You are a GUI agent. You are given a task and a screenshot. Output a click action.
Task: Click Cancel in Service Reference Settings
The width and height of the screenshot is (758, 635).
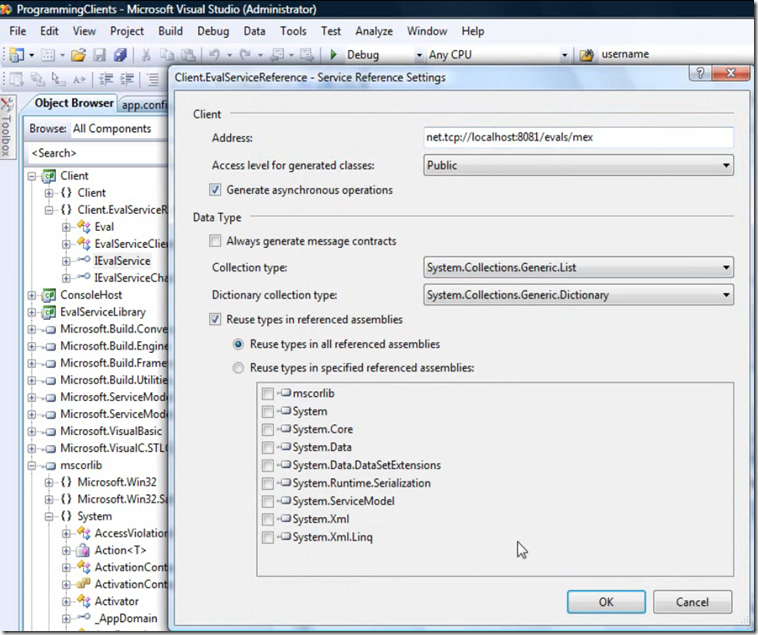coord(692,602)
